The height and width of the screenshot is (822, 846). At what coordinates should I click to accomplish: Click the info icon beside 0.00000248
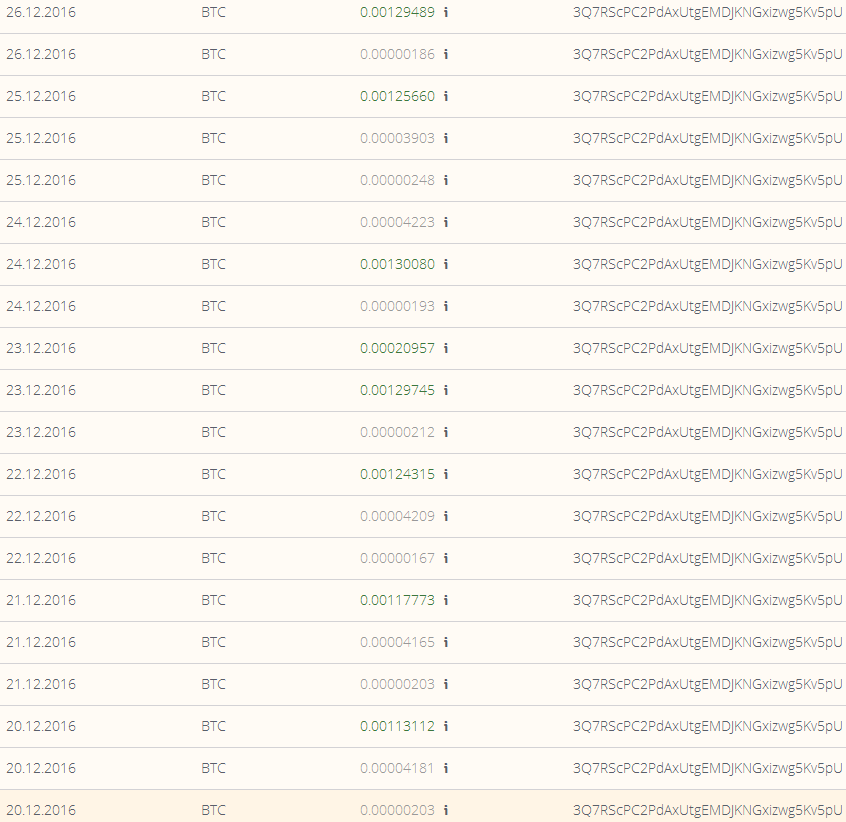(x=446, y=180)
